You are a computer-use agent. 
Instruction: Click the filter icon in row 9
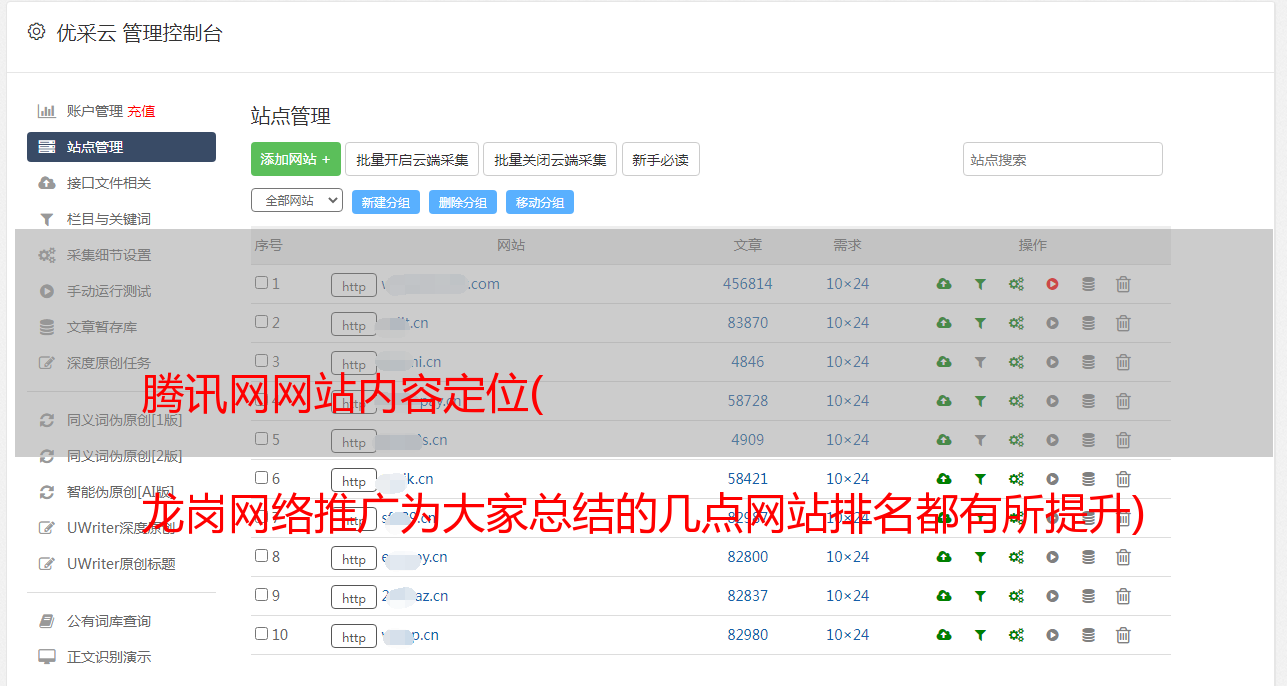pyautogui.click(x=980, y=596)
